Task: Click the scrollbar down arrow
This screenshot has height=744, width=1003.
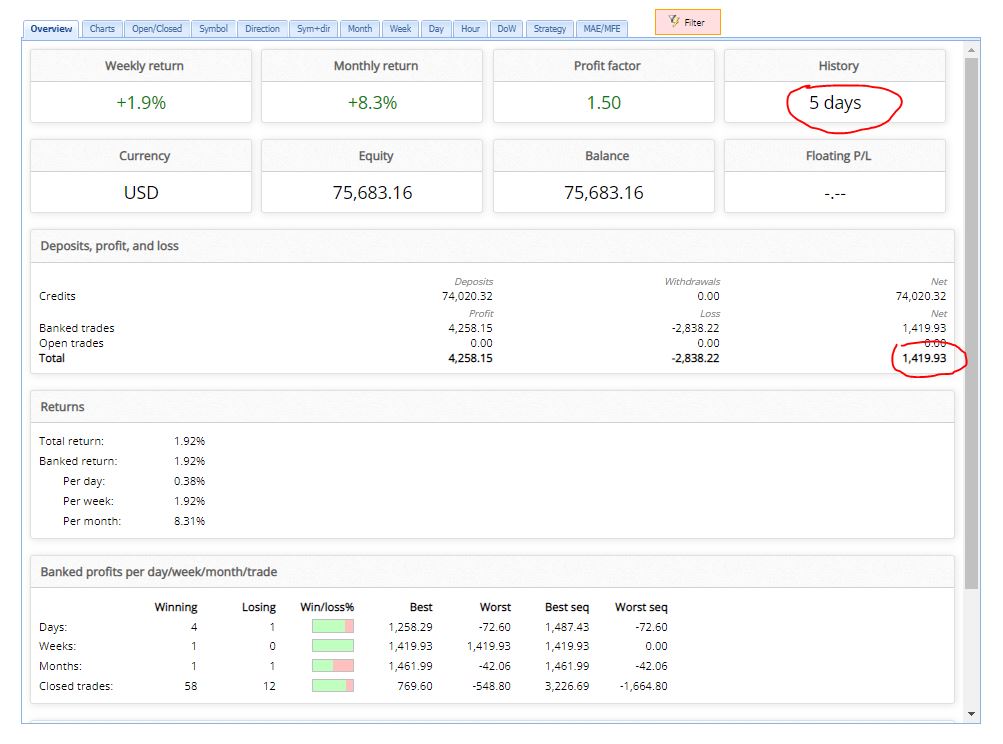Action: click(x=971, y=713)
